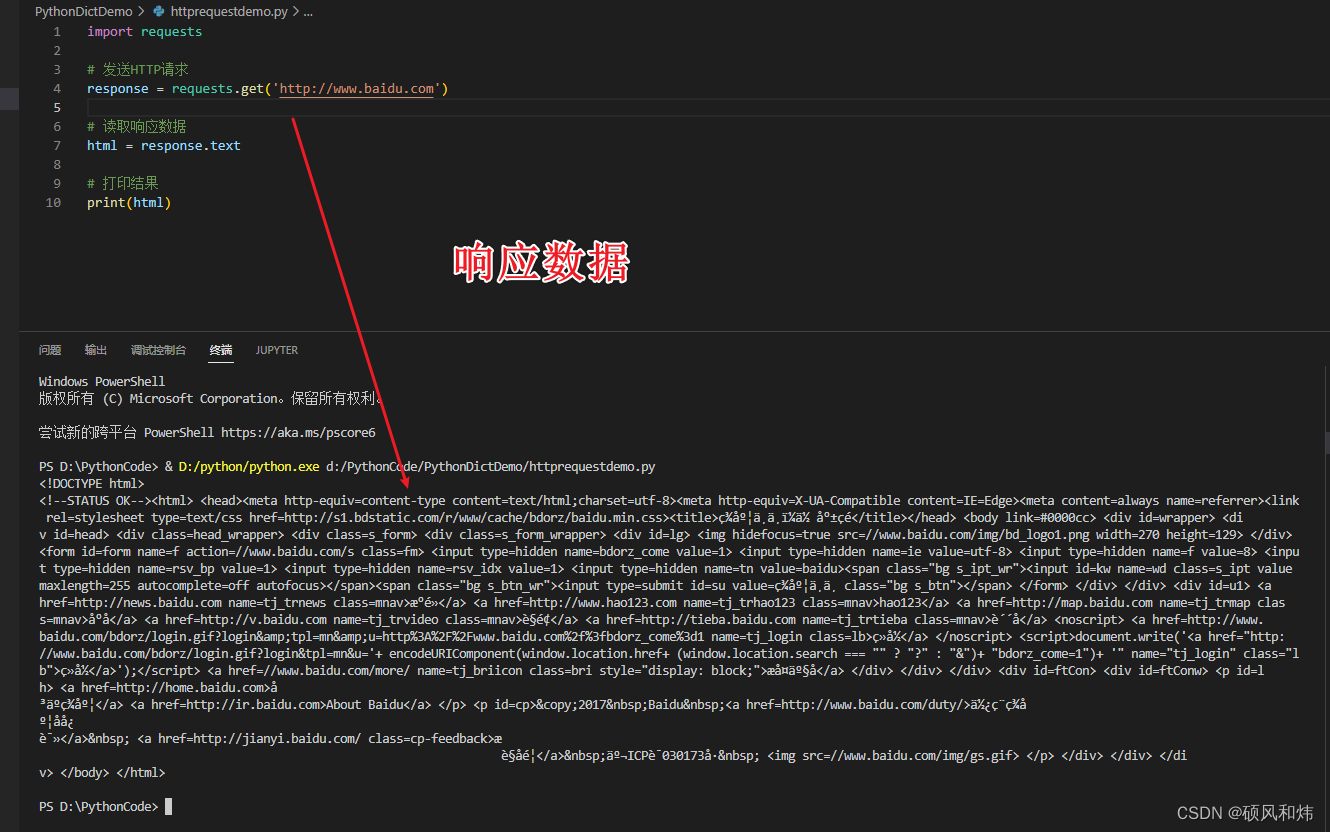Click 'Windows PowerShell' text in terminal
Image resolution: width=1330 pixels, height=832 pixels.
click(102, 382)
